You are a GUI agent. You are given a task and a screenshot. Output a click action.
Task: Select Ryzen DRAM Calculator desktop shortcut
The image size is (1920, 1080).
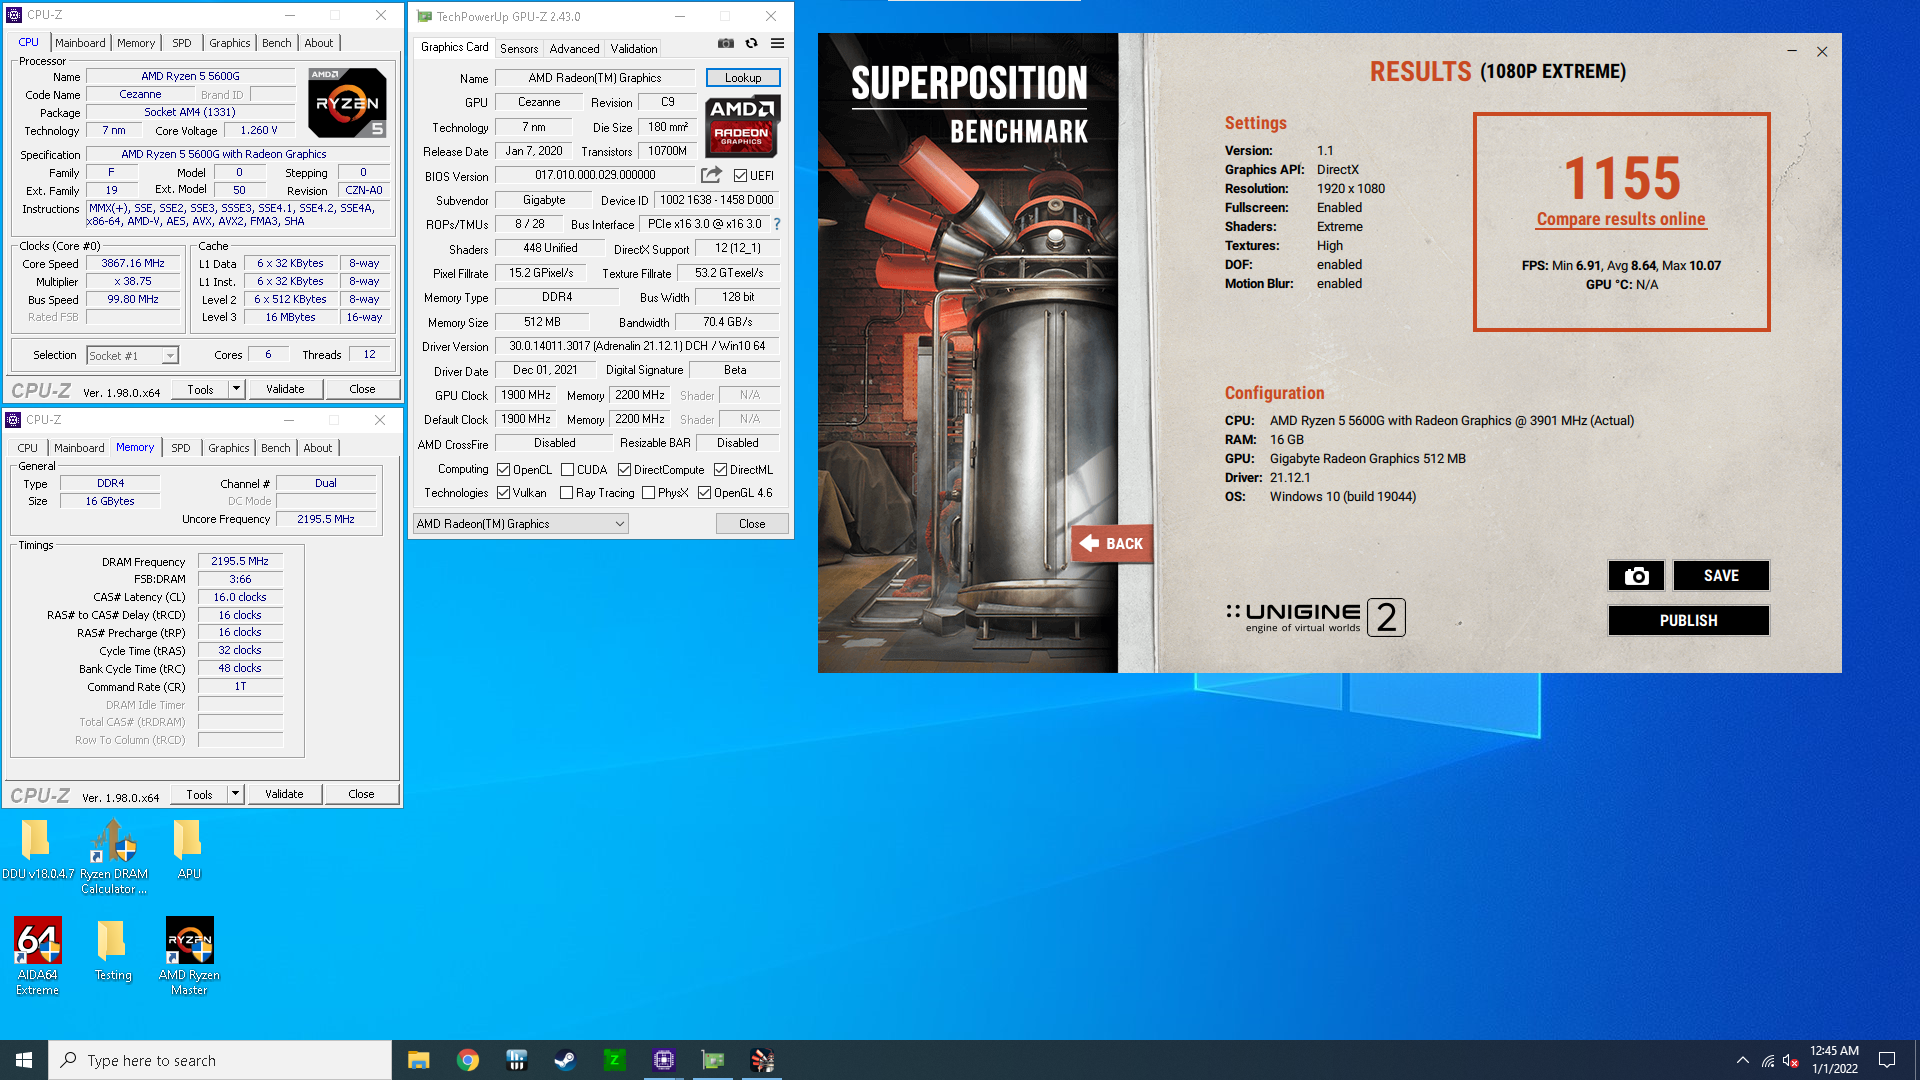click(x=113, y=856)
